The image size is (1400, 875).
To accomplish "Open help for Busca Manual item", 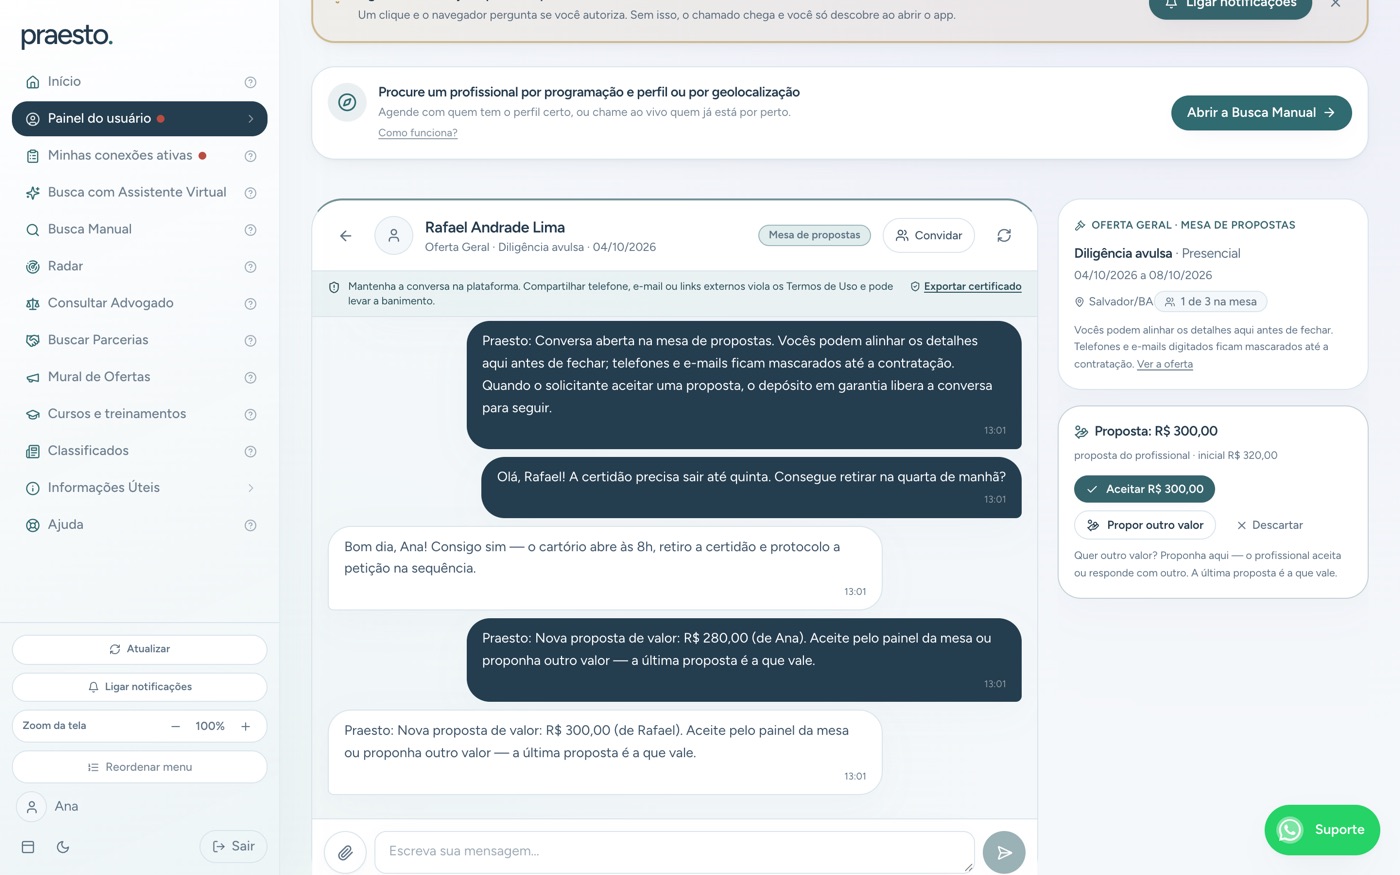I will pyautogui.click(x=251, y=230).
